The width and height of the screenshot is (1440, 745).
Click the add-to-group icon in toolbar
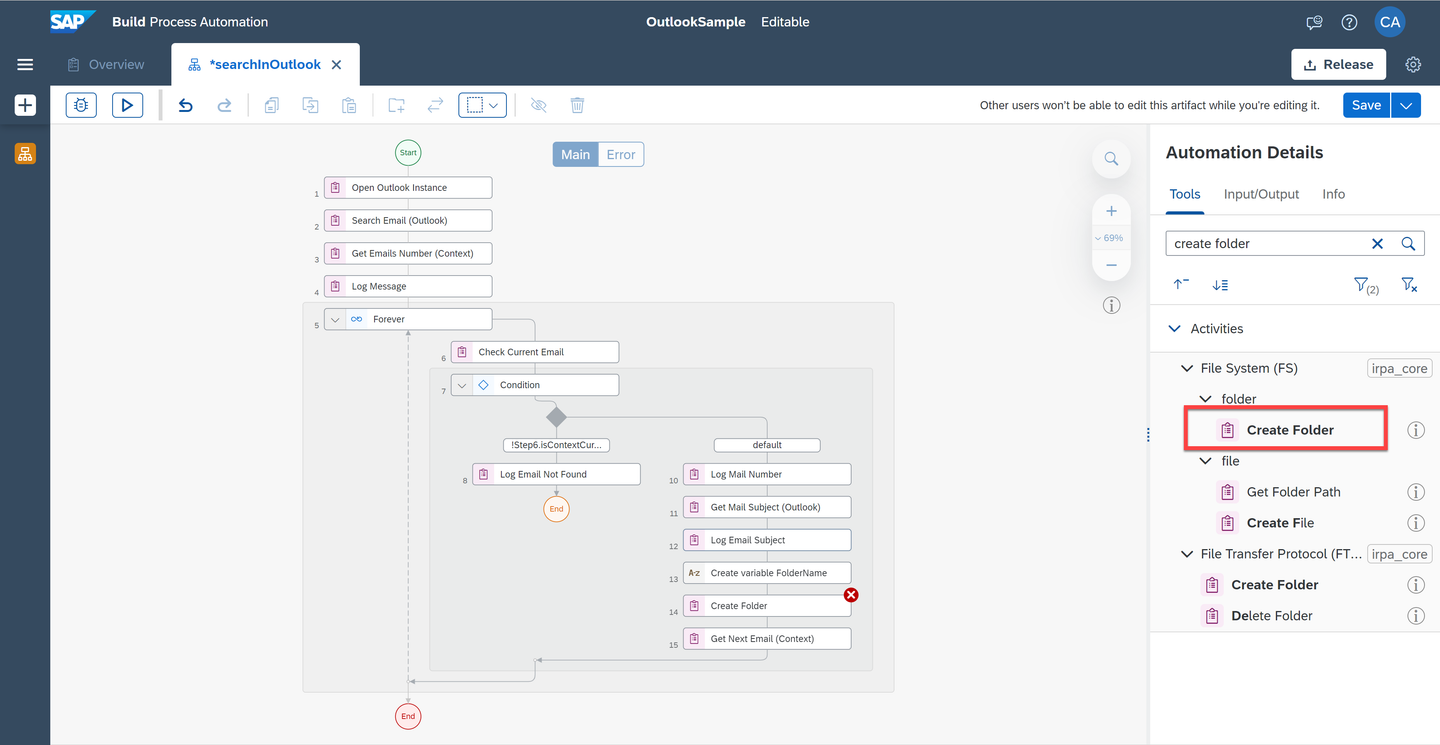coord(397,105)
